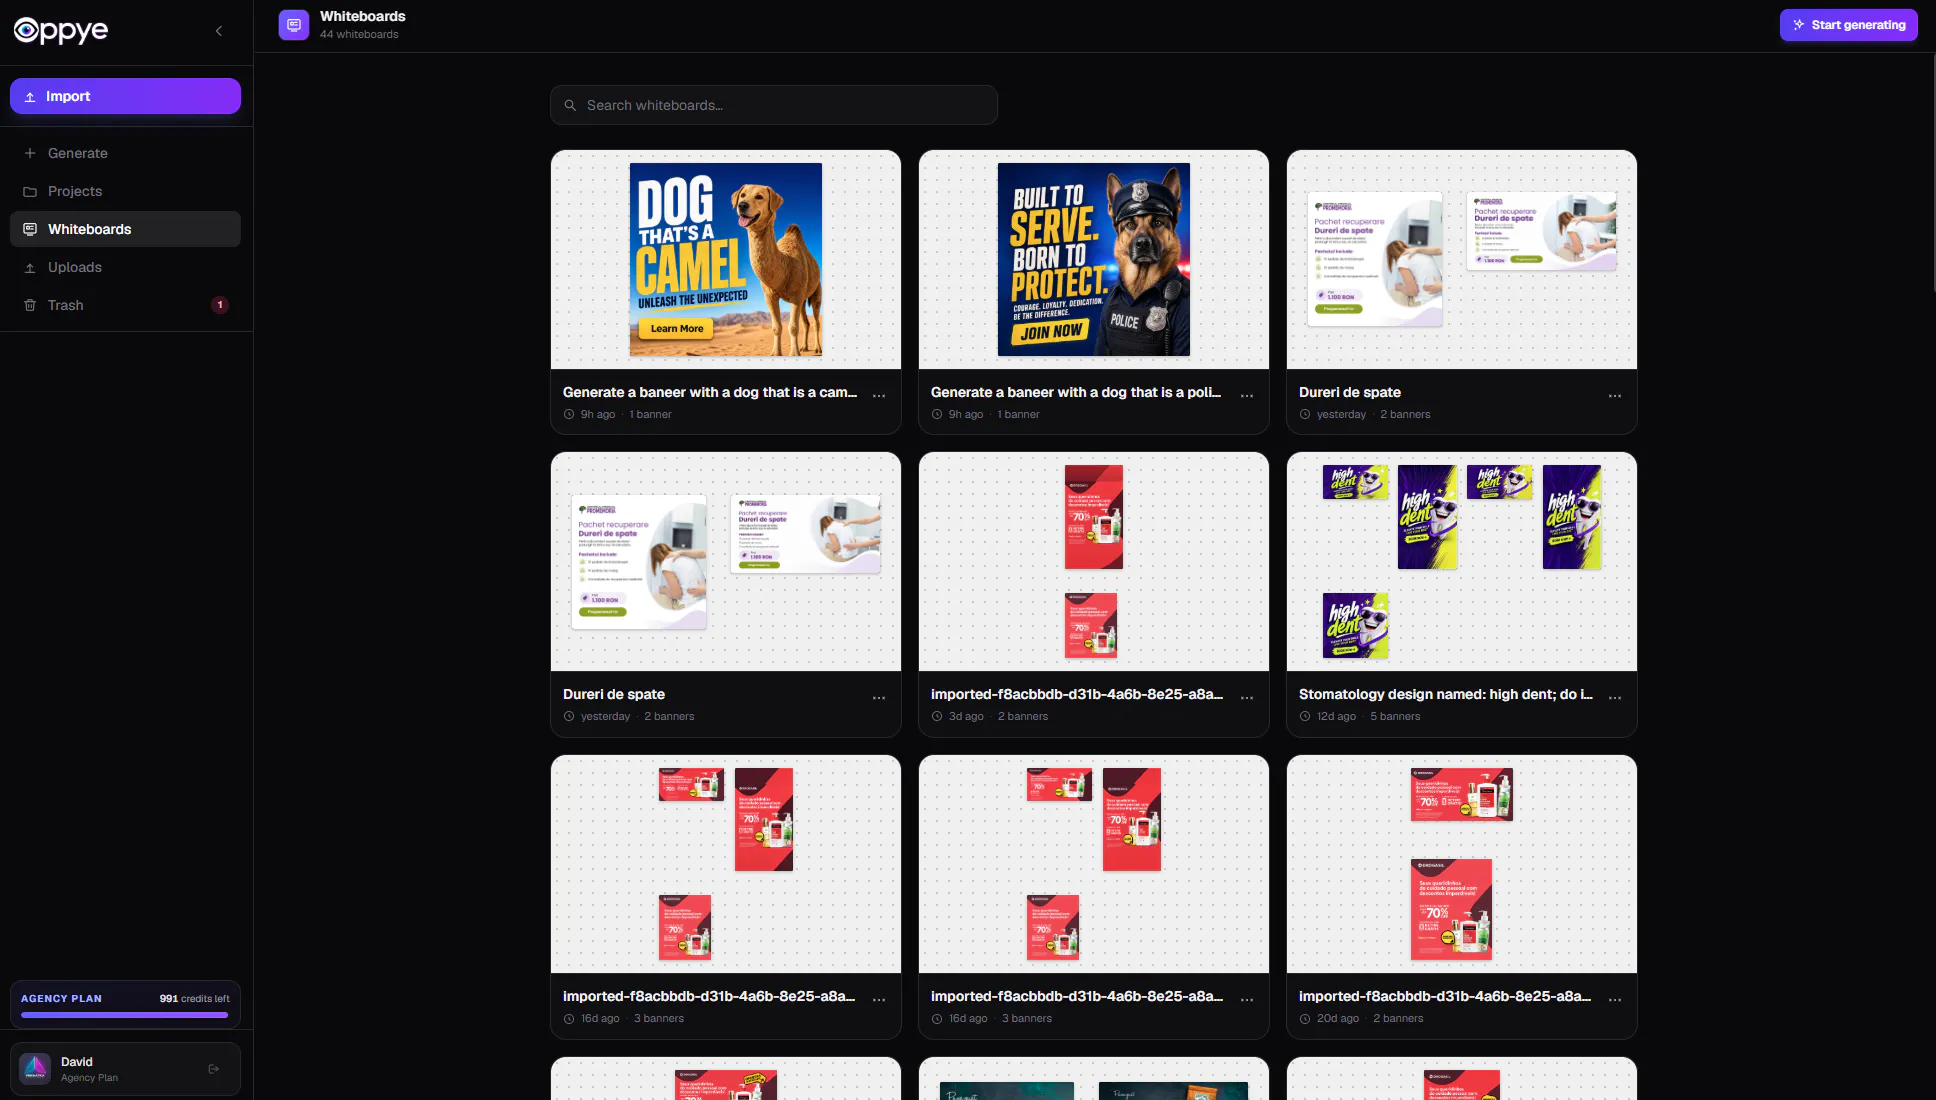This screenshot has width=1936, height=1100.
Task: Open Uploads in the sidebar
Action: (x=125, y=267)
